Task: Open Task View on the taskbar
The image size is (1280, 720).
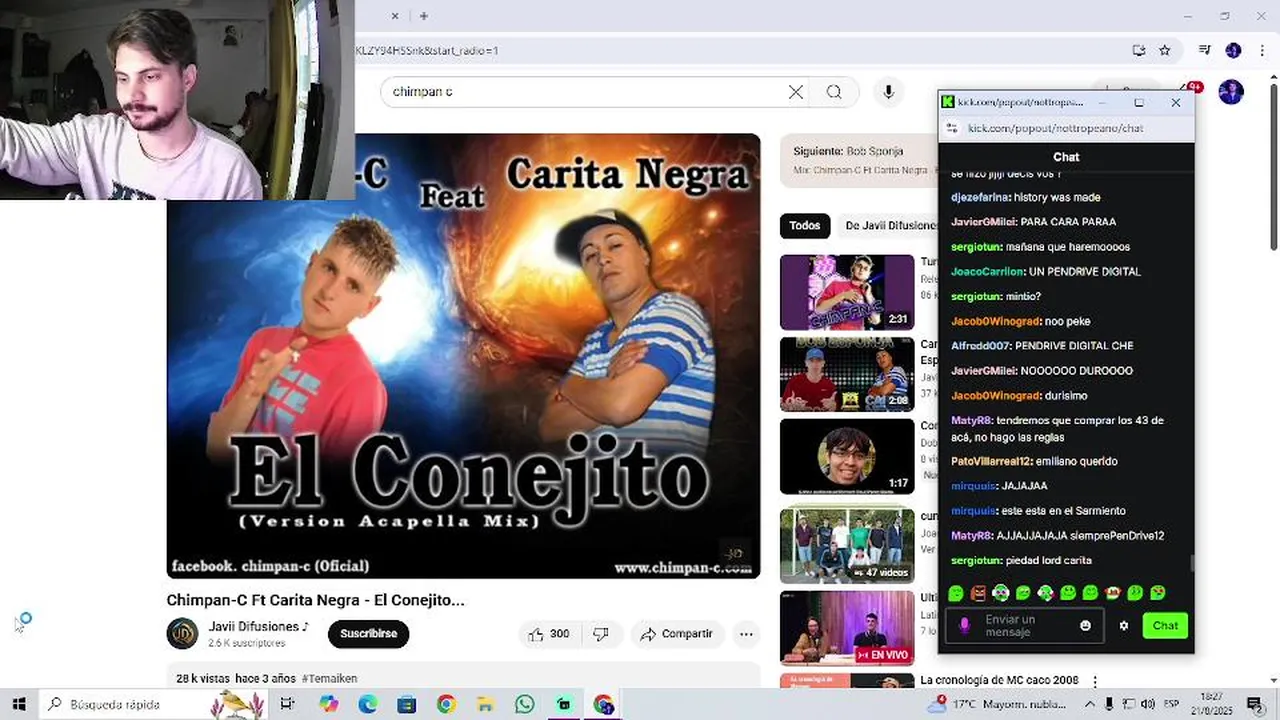Action: [x=287, y=704]
